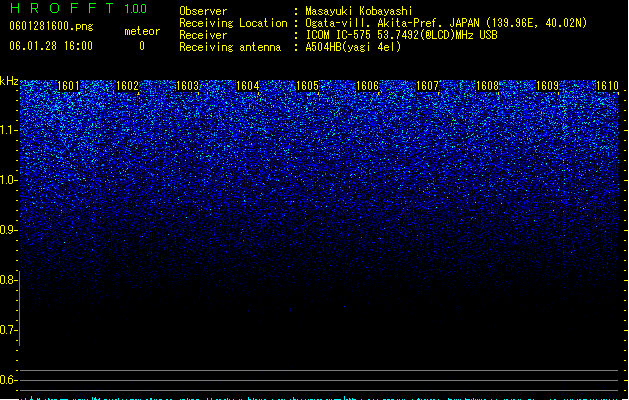Click the 0.9 kHz axis label
629x400 pixels.
pyautogui.click(x=8, y=230)
